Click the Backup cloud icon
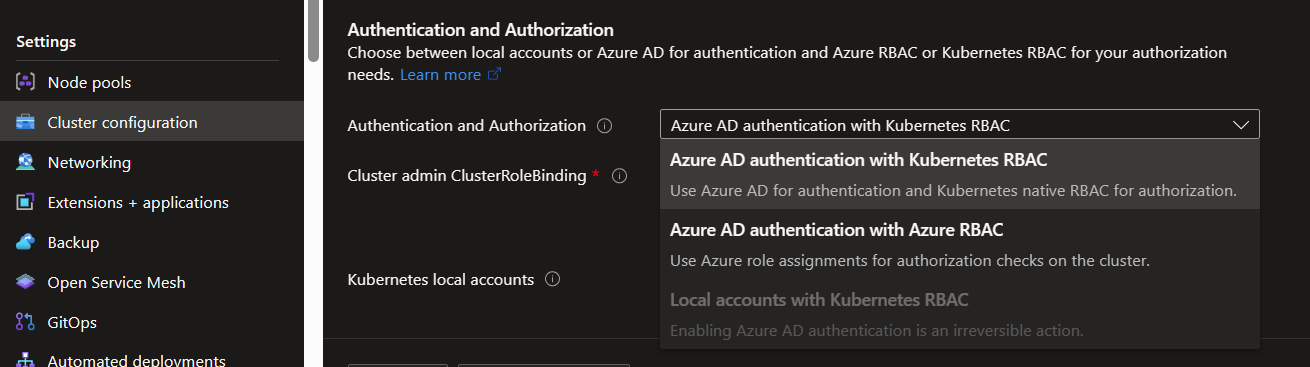The width and height of the screenshot is (1310, 367). [26, 242]
